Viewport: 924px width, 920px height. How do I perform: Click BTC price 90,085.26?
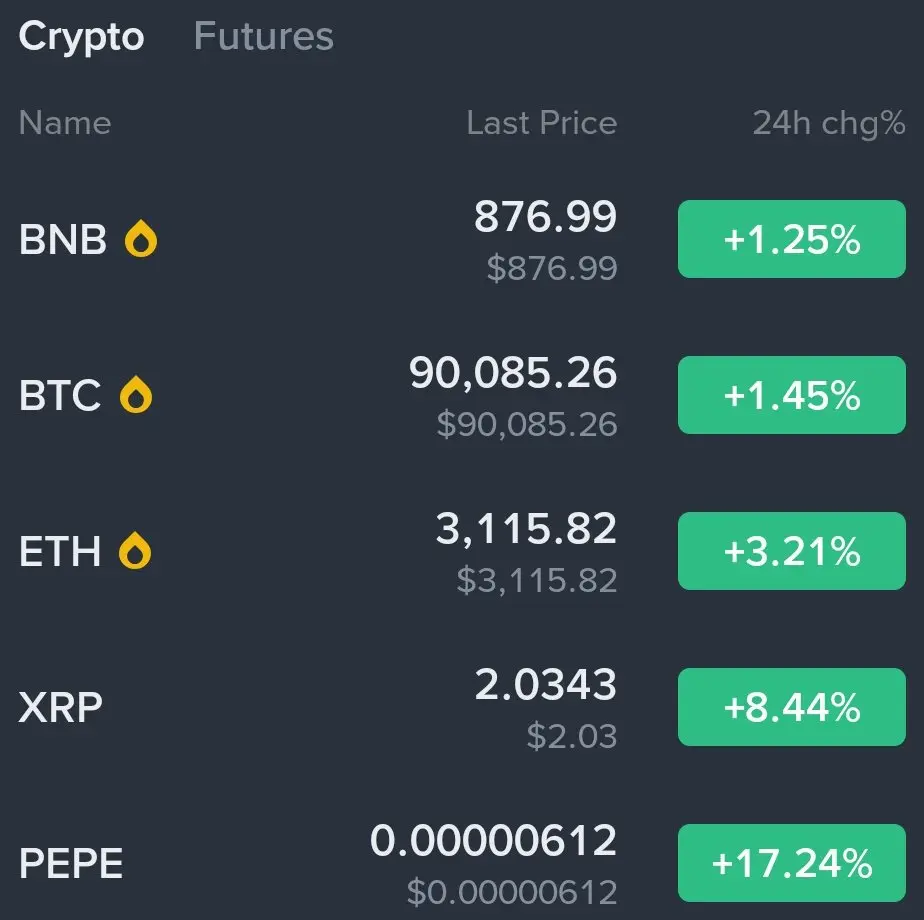point(513,373)
